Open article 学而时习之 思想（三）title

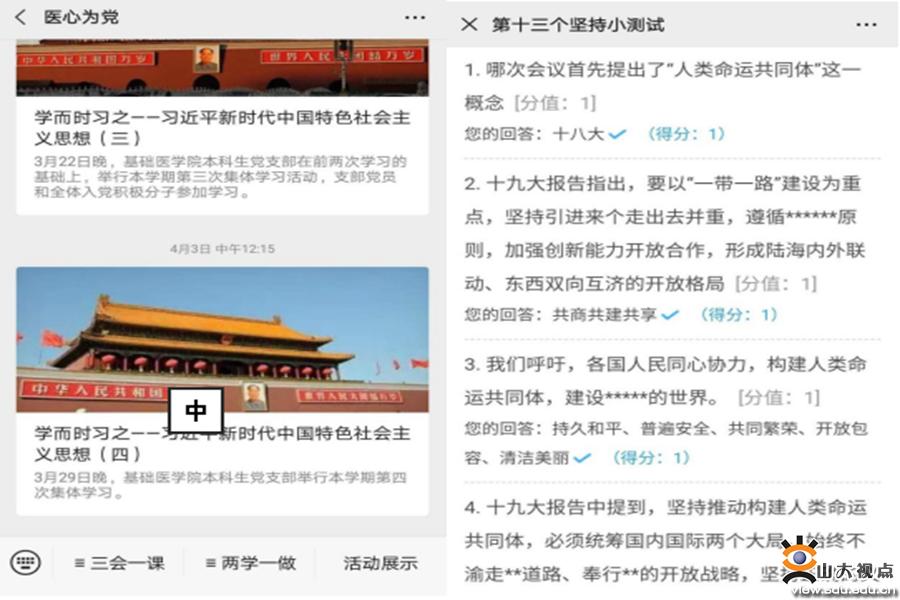(x=222, y=127)
